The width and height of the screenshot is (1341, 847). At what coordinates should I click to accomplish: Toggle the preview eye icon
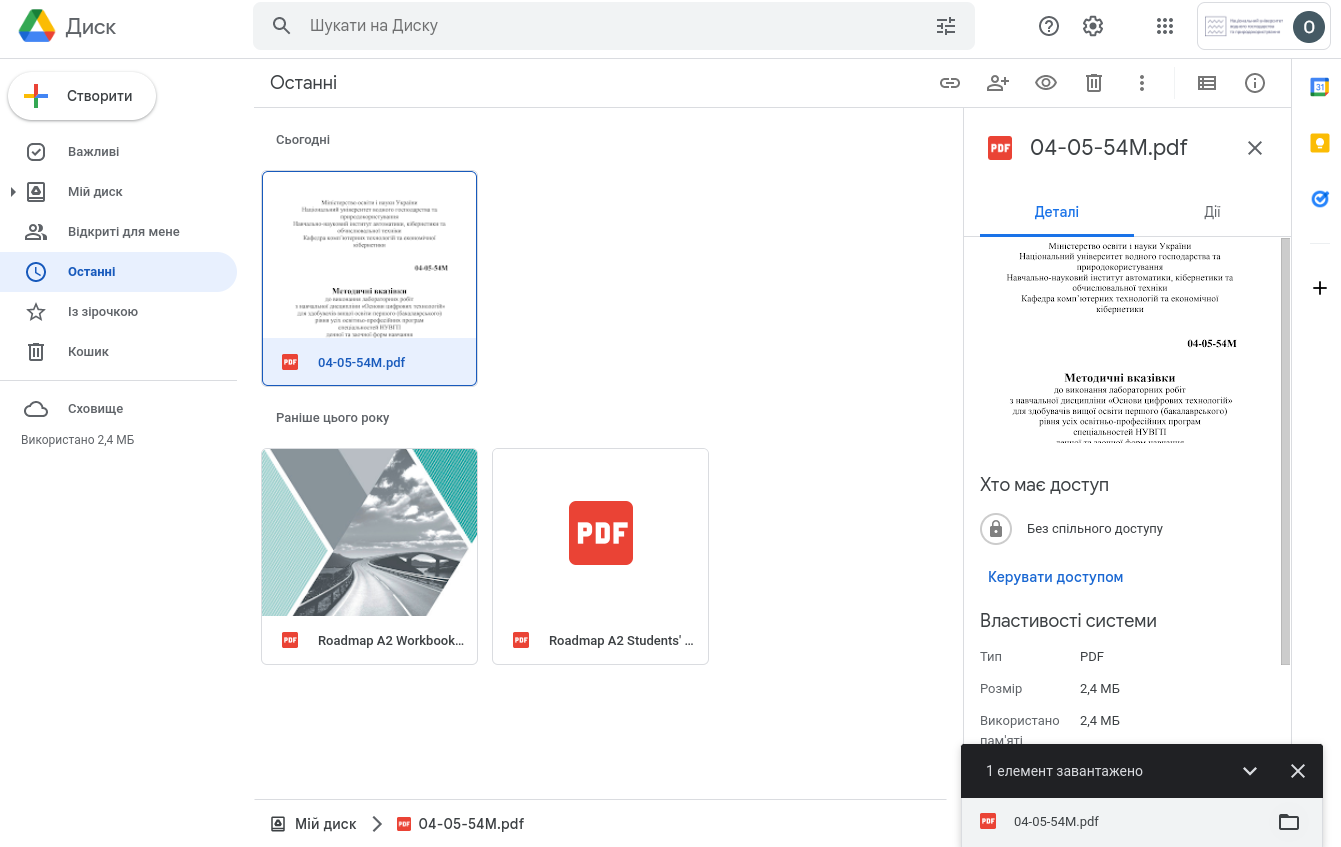pos(1045,83)
